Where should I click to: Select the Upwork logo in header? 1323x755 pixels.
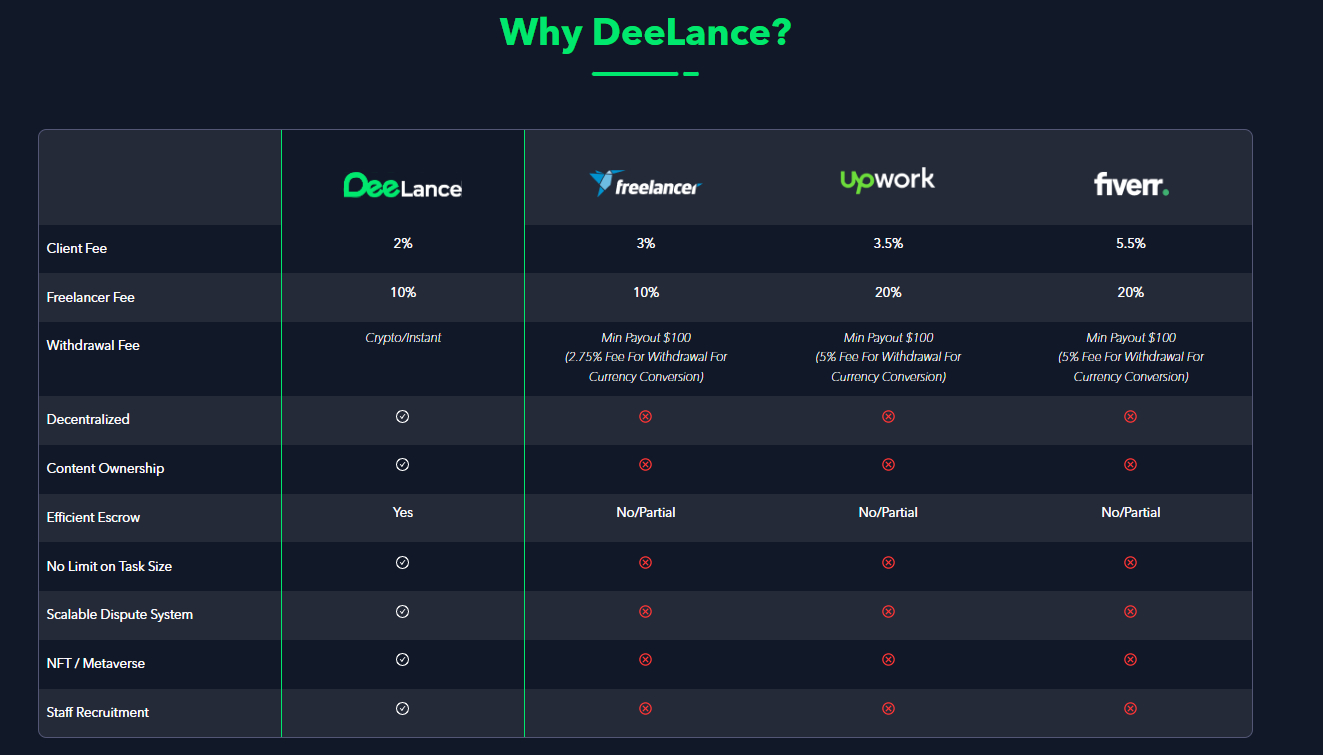[x=888, y=180]
